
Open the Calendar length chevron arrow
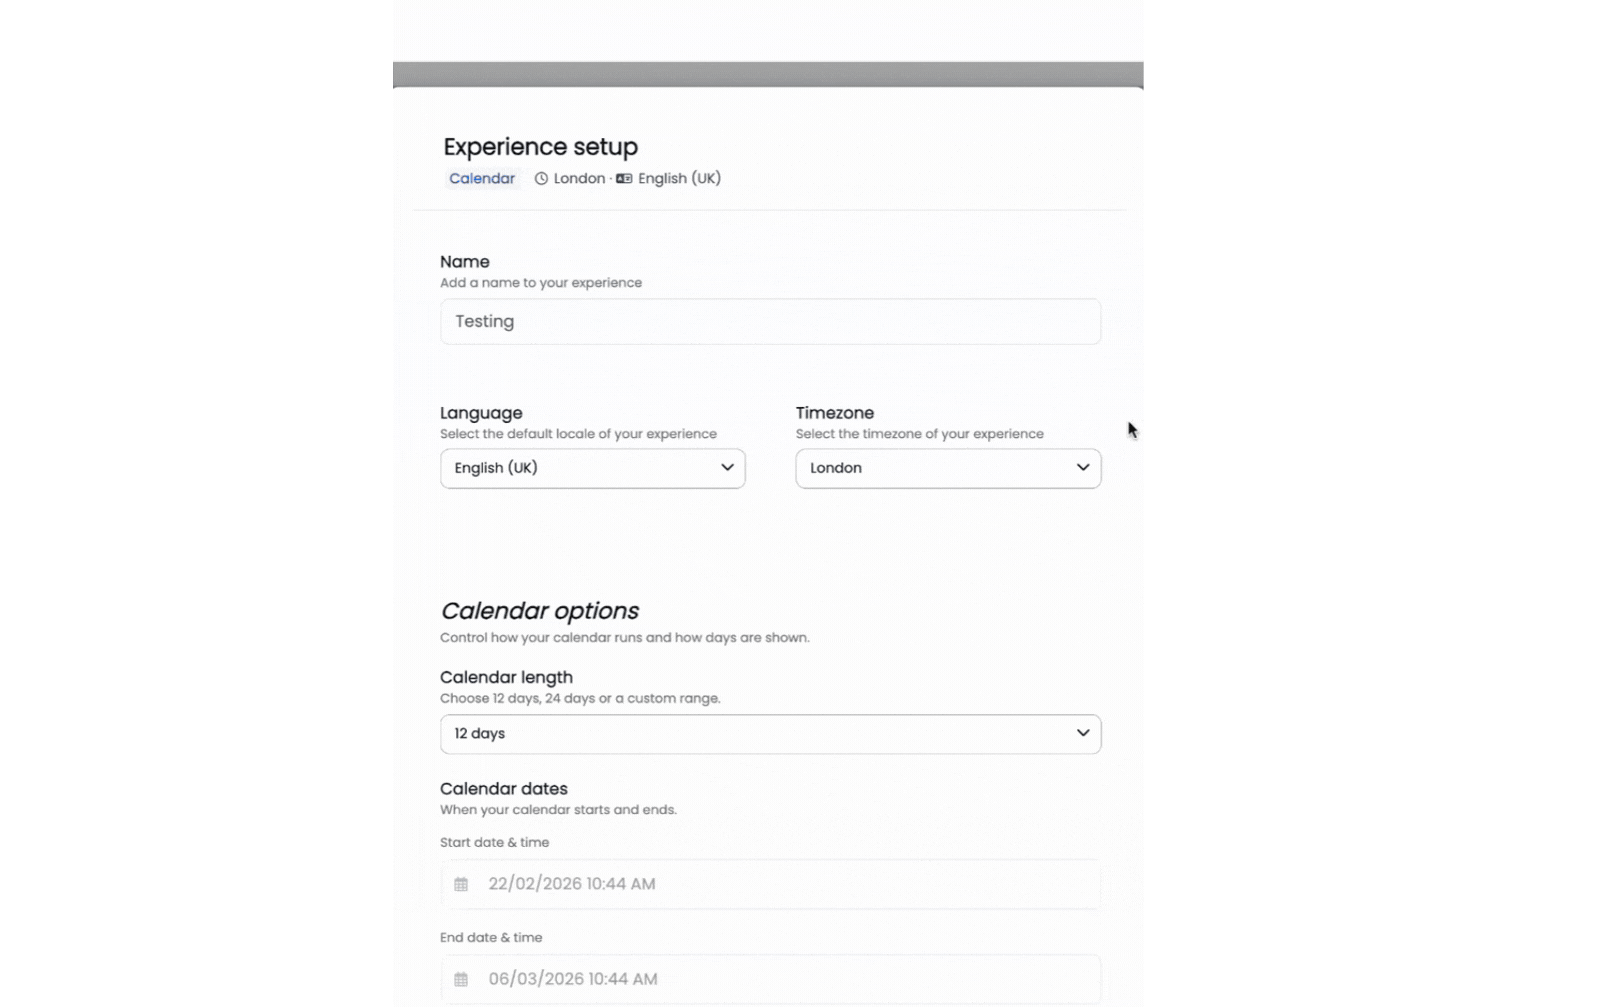click(x=1082, y=733)
